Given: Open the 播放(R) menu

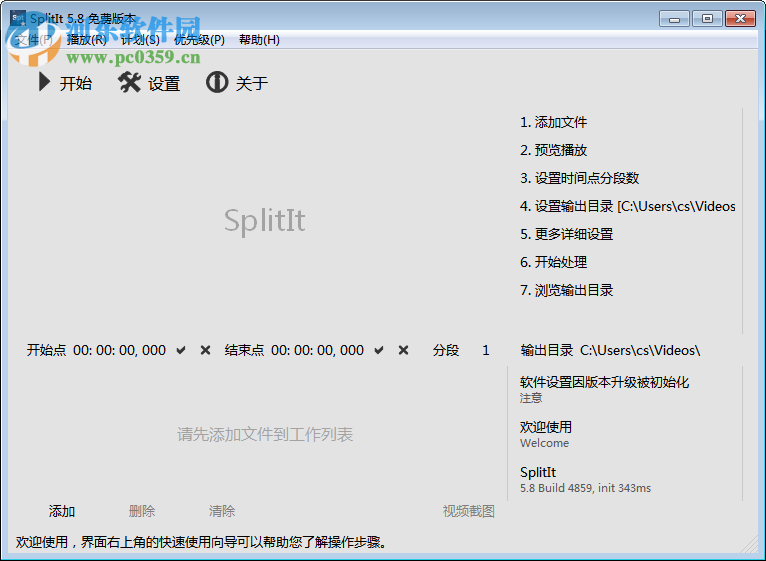Looking at the screenshot, I should point(86,40).
